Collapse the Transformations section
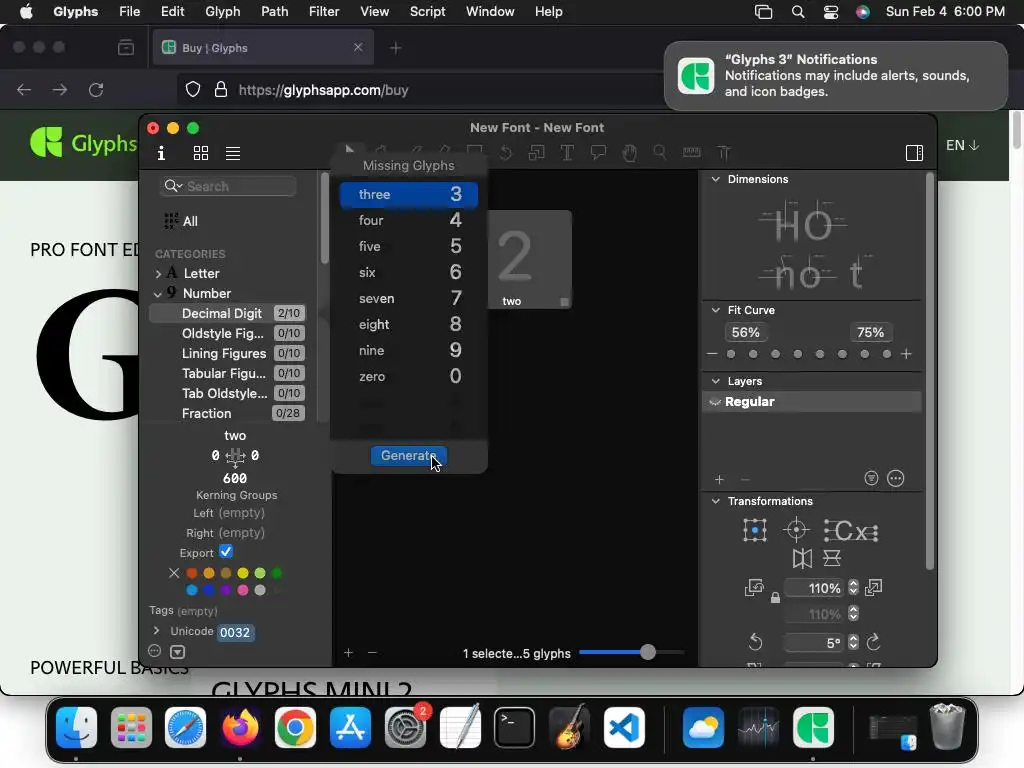This screenshot has width=1024, height=768. pyautogui.click(x=716, y=502)
